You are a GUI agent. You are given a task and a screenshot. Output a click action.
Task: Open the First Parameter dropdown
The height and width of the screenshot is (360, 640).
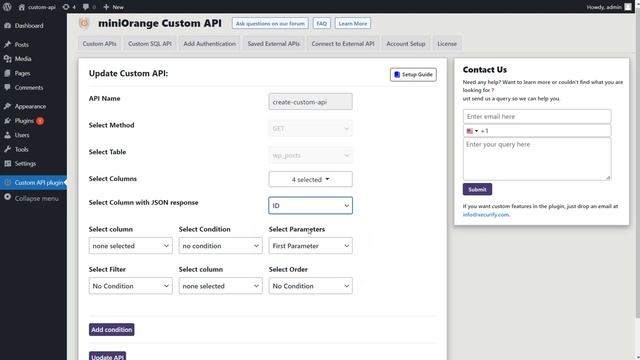tap(310, 246)
